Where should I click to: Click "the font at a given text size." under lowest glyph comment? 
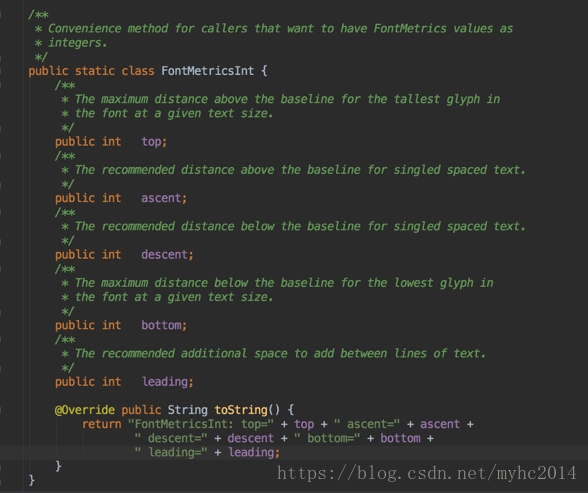tap(174, 297)
